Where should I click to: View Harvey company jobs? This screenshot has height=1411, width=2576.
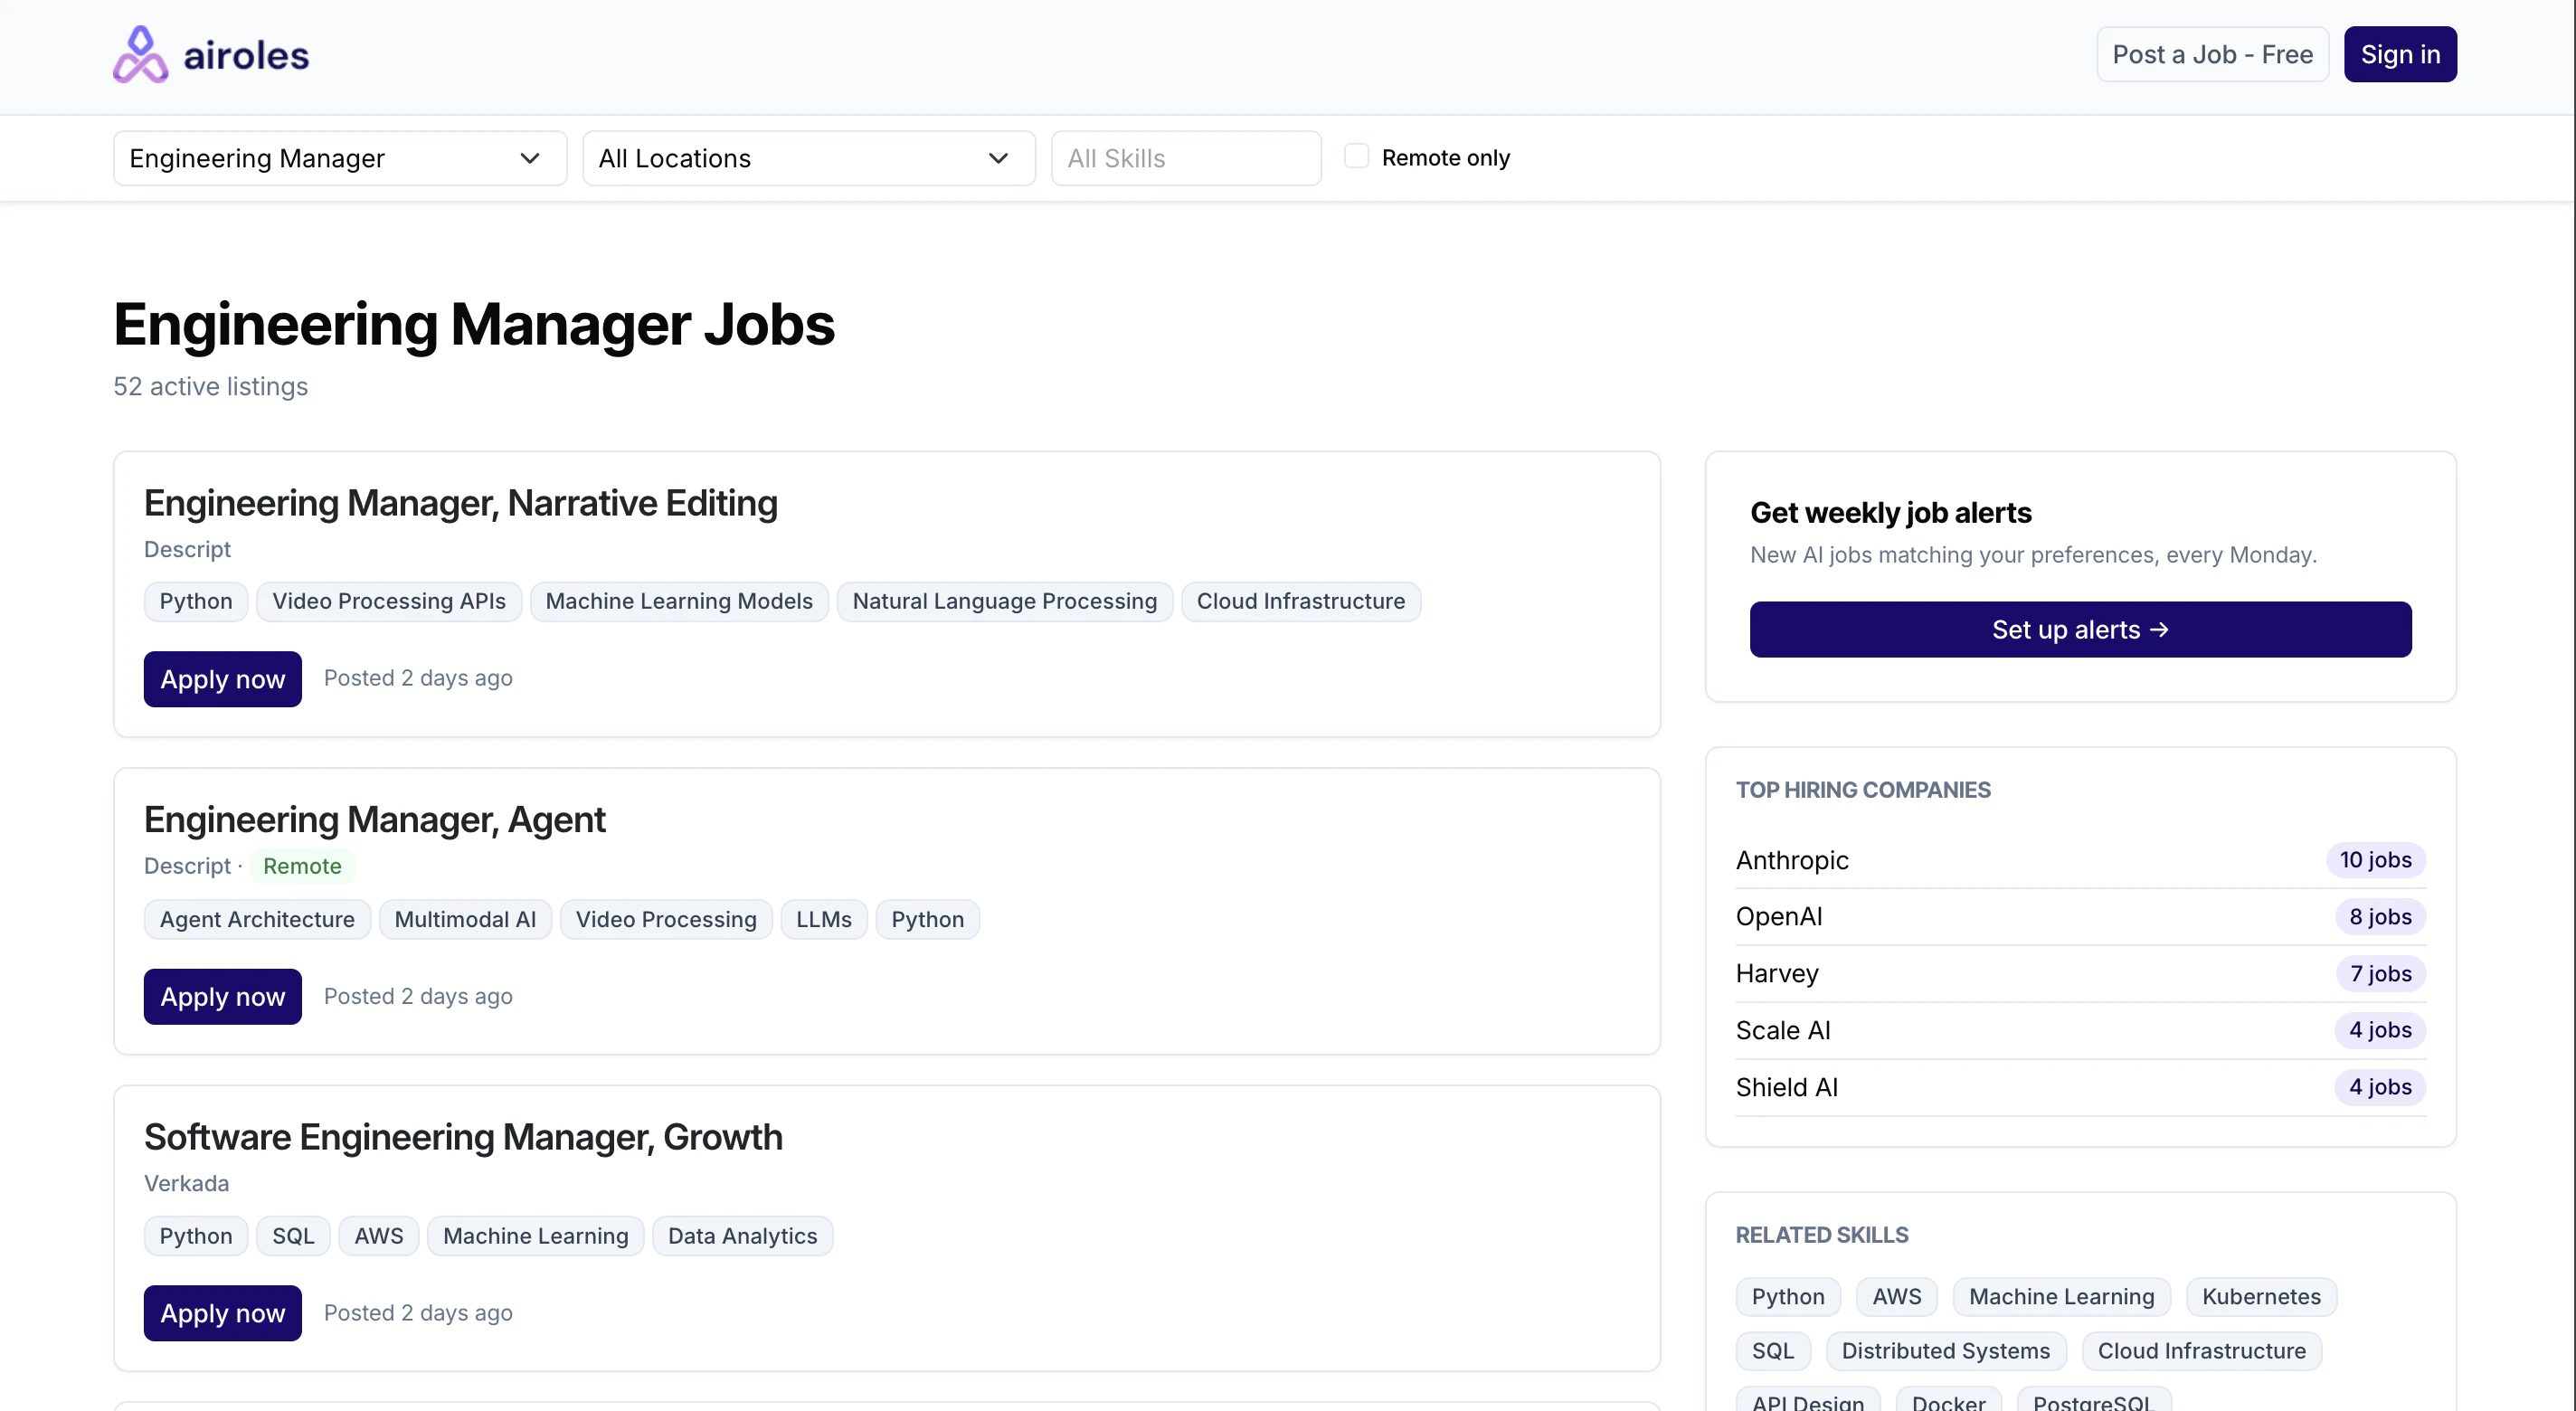pos(1776,973)
